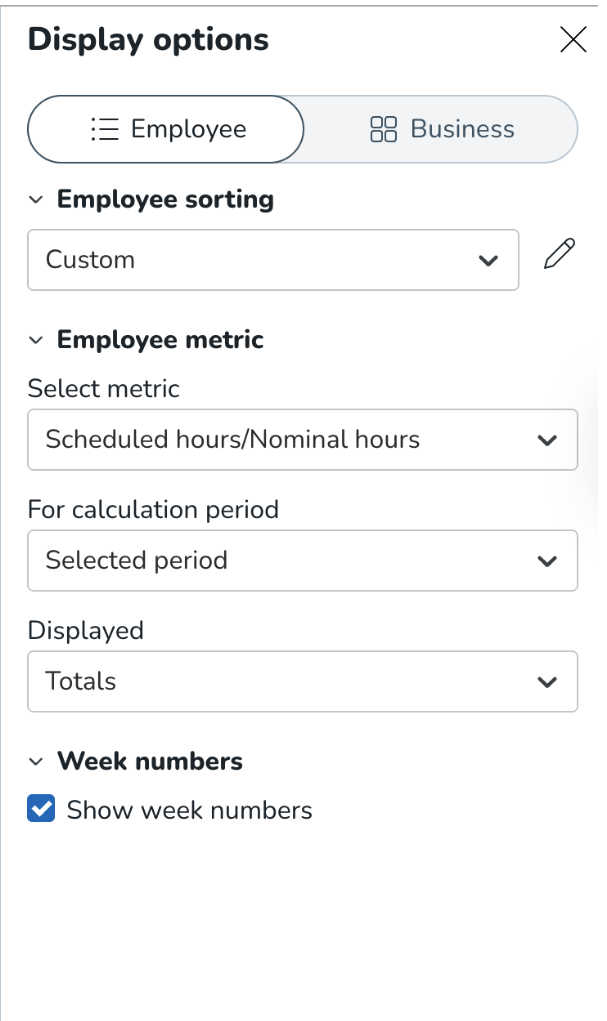Click the arrow on the Selected period dropdown

pyautogui.click(x=547, y=561)
